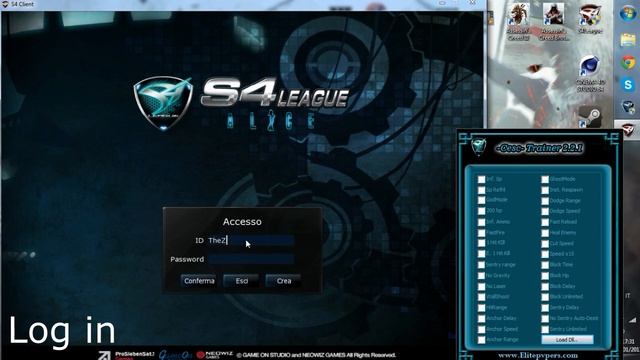Screen dimensions: 640x360
Task: Enable Fast Reload checkbox
Action: 545,222
